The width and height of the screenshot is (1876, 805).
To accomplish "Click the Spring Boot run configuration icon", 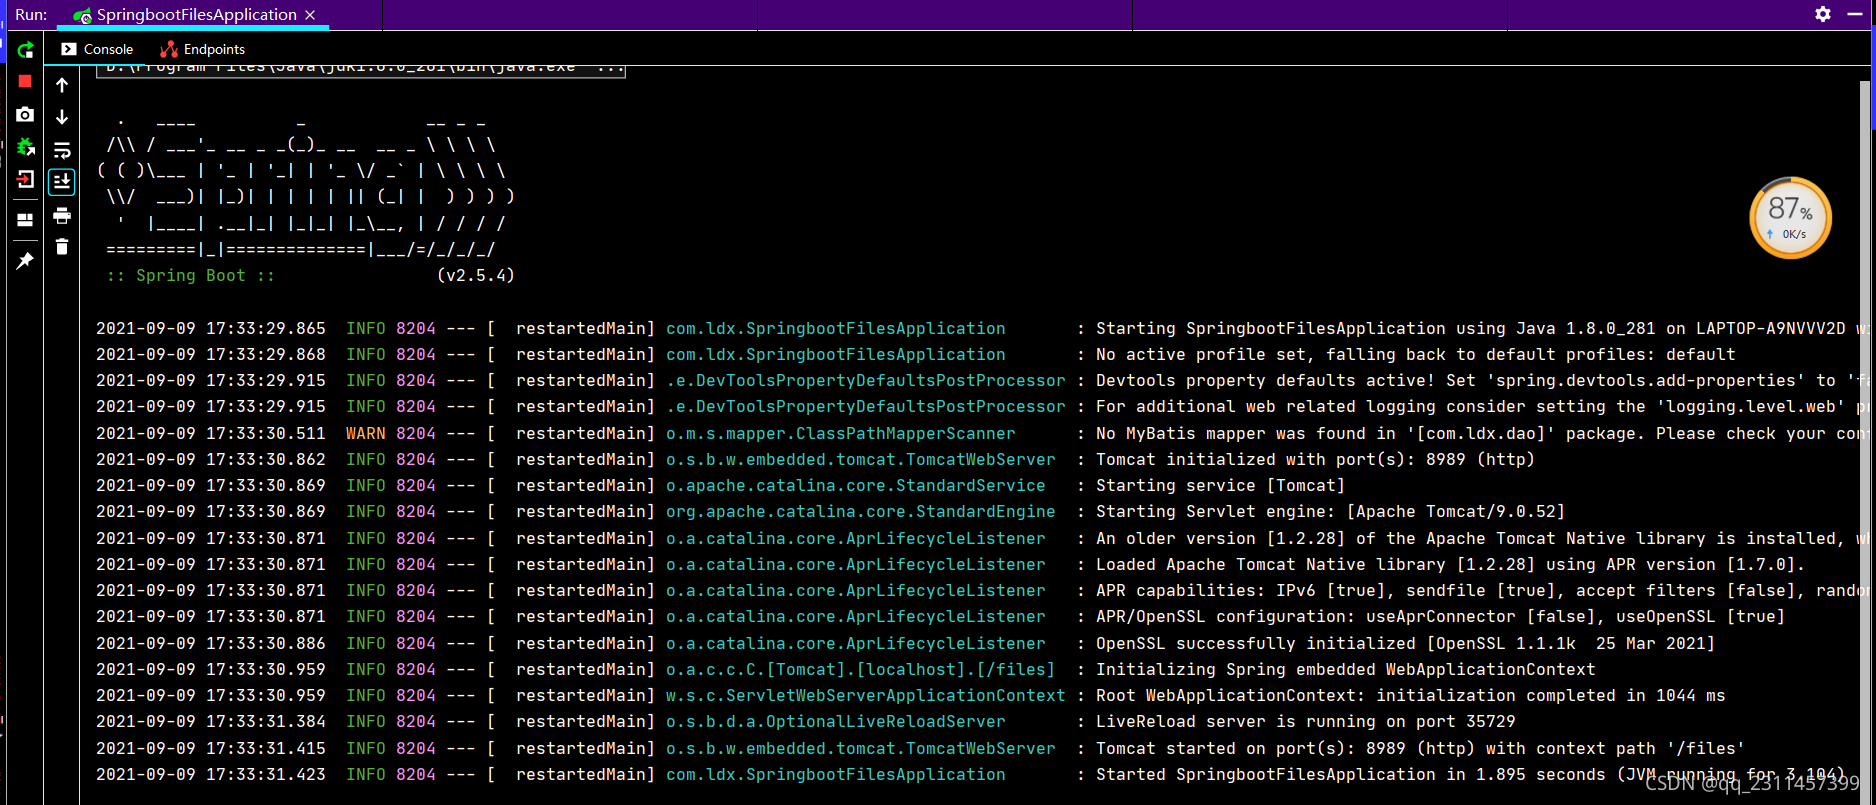I will pos(83,15).
